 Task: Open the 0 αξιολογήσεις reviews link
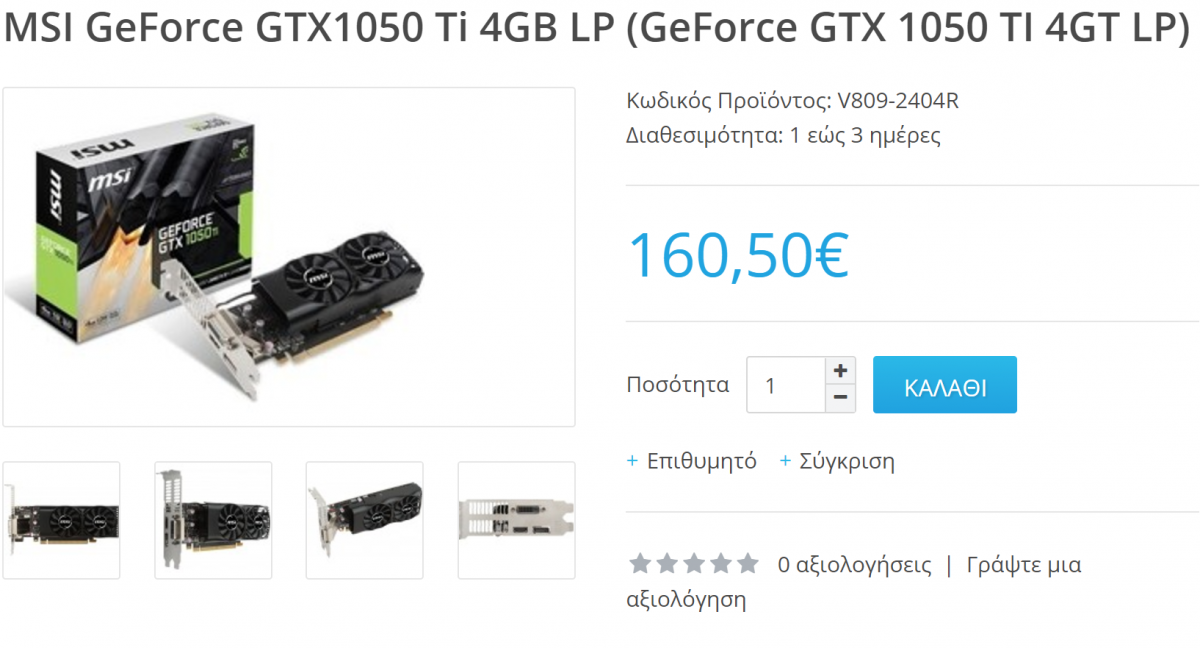pyautogui.click(x=854, y=565)
